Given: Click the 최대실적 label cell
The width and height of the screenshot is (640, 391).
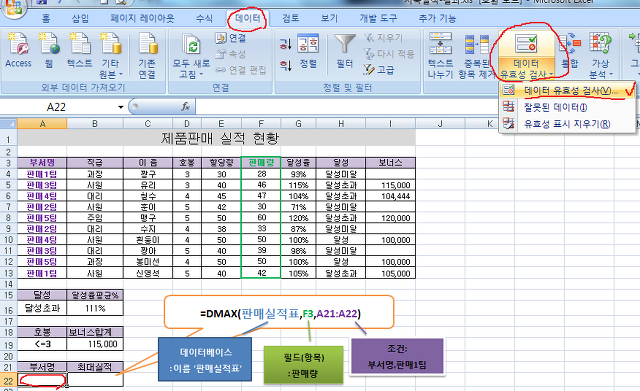Looking at the screenshot, I should (95, 367).
